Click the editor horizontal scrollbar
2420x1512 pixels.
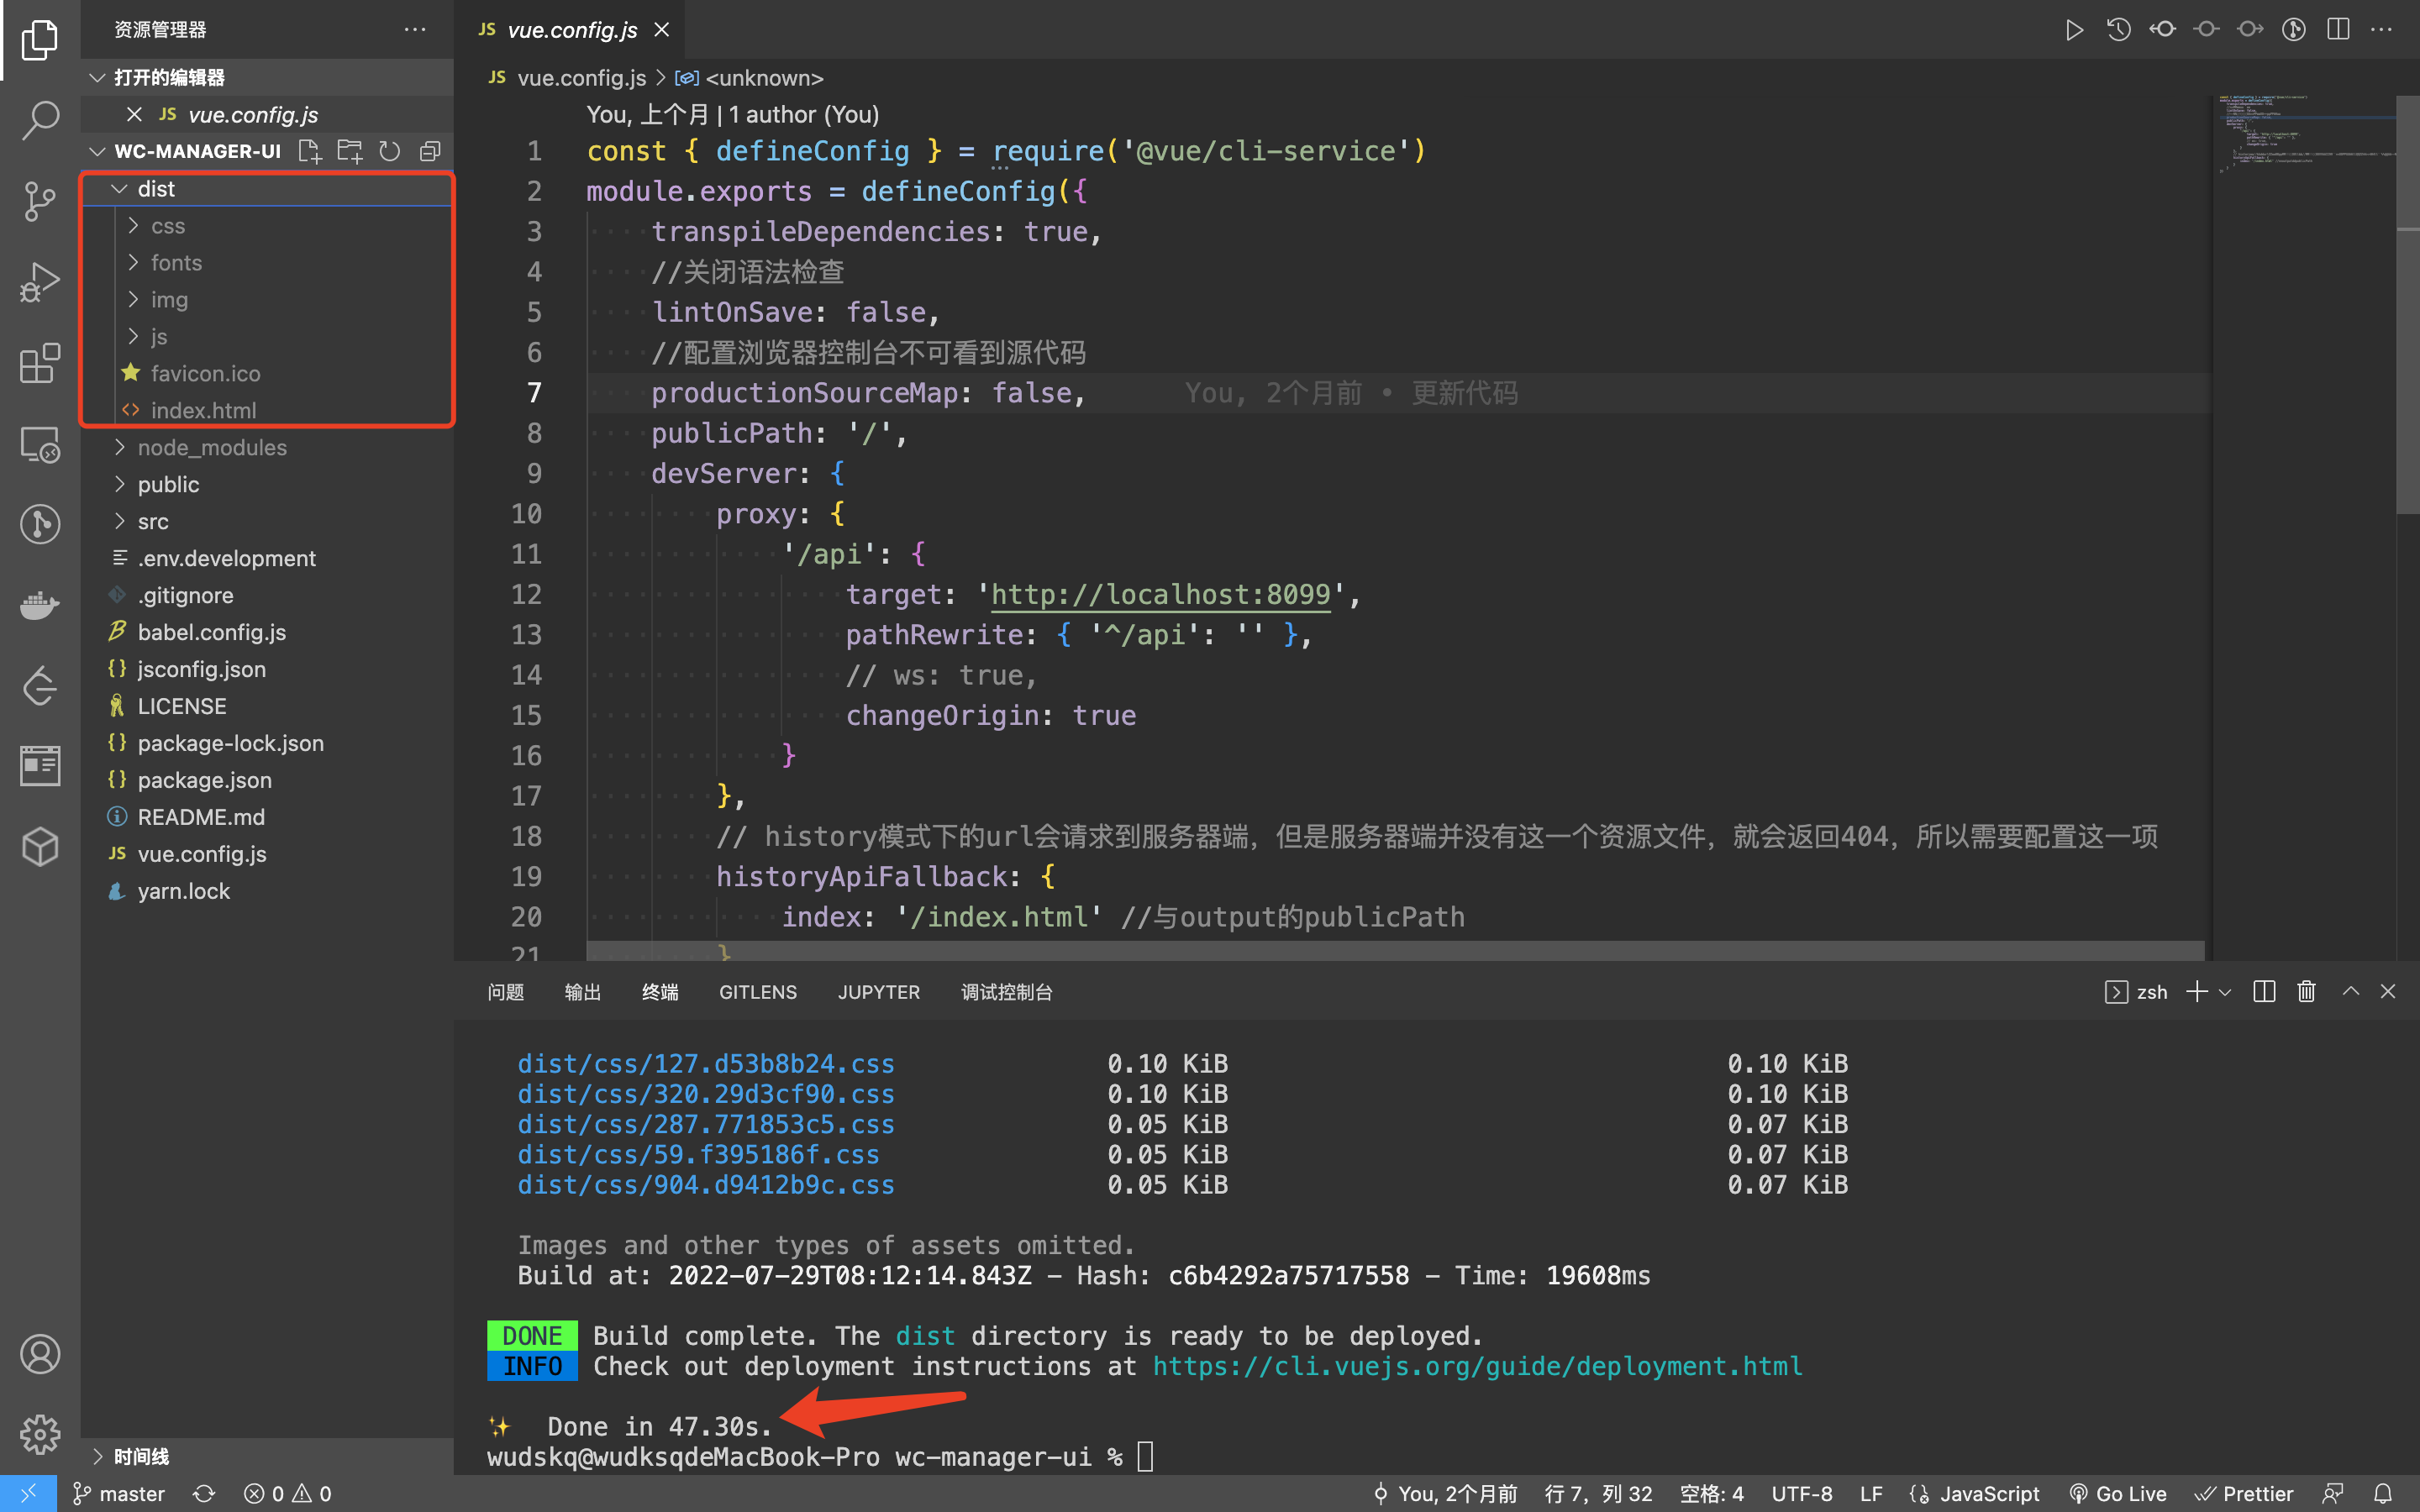1395,950
